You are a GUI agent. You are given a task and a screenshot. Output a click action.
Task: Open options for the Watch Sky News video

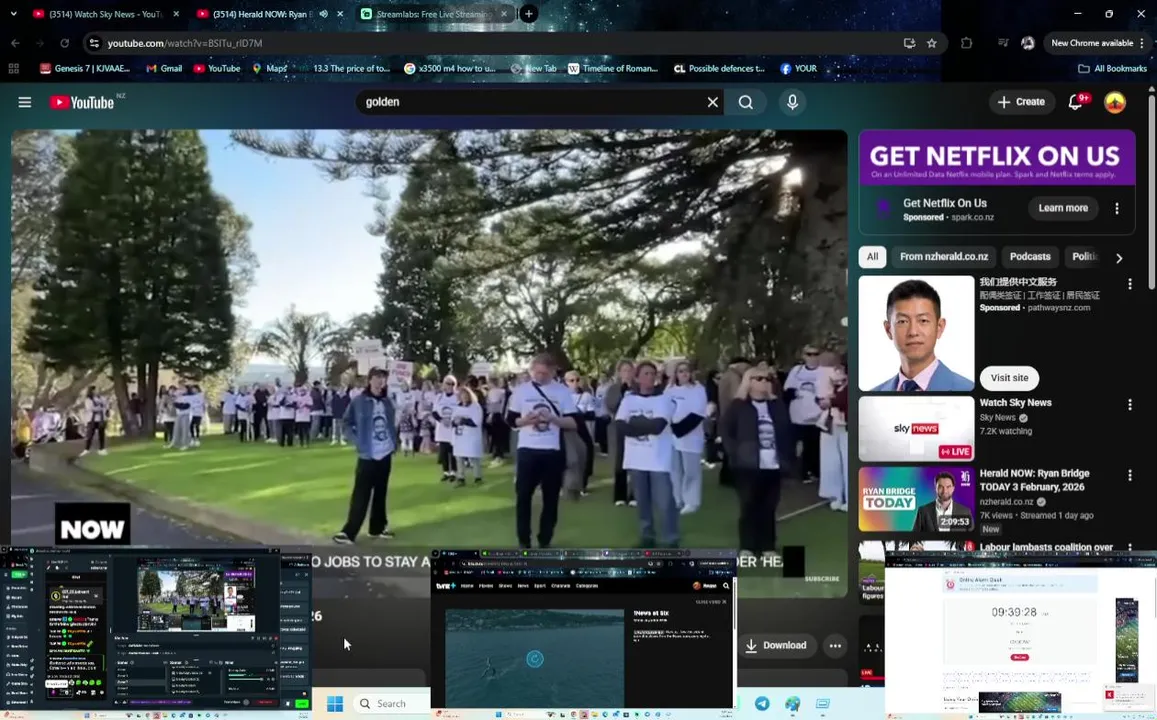pos(1129,404)
